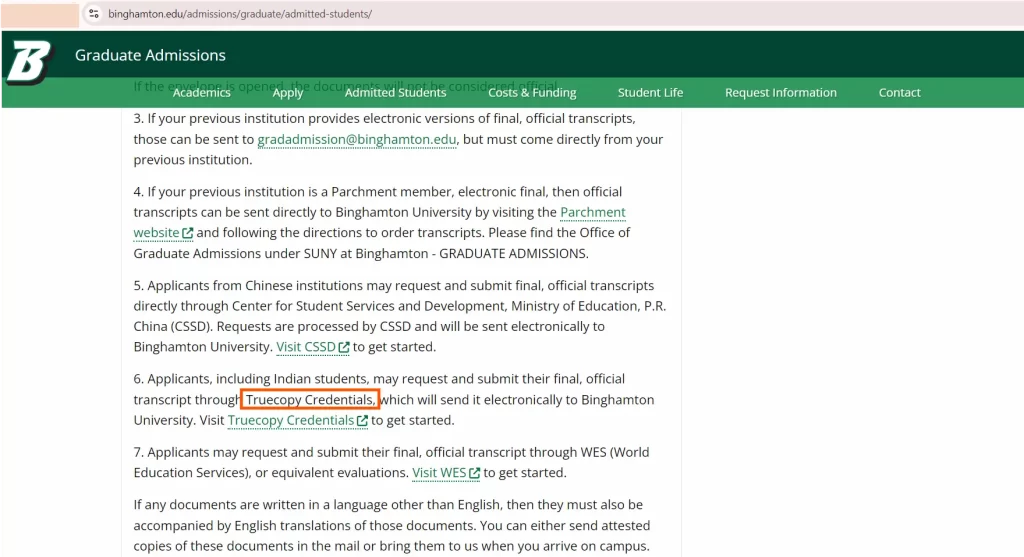Click the highlighted 'Truecopy Credentials,' text in item 6

pos(310,400)
